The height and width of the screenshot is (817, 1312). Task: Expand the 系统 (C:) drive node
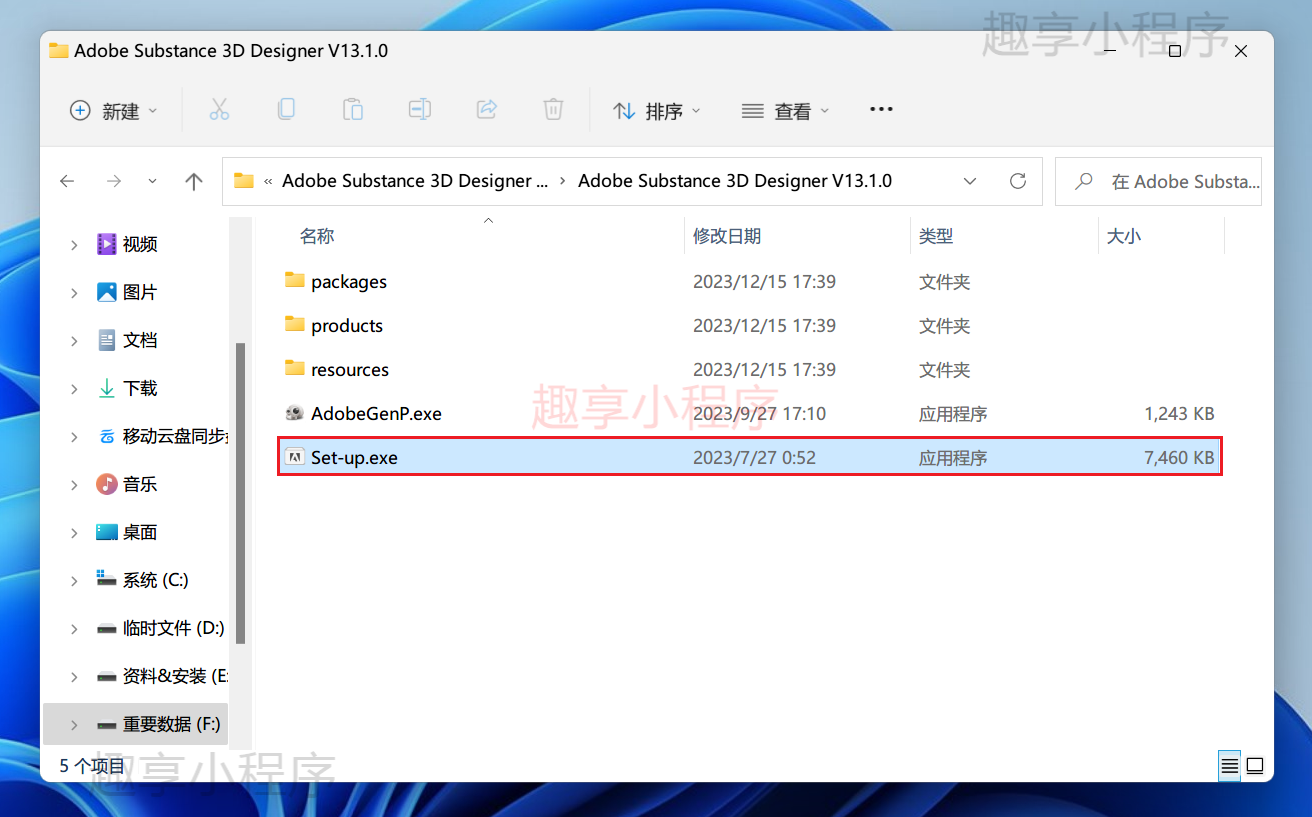coord(74,580)
